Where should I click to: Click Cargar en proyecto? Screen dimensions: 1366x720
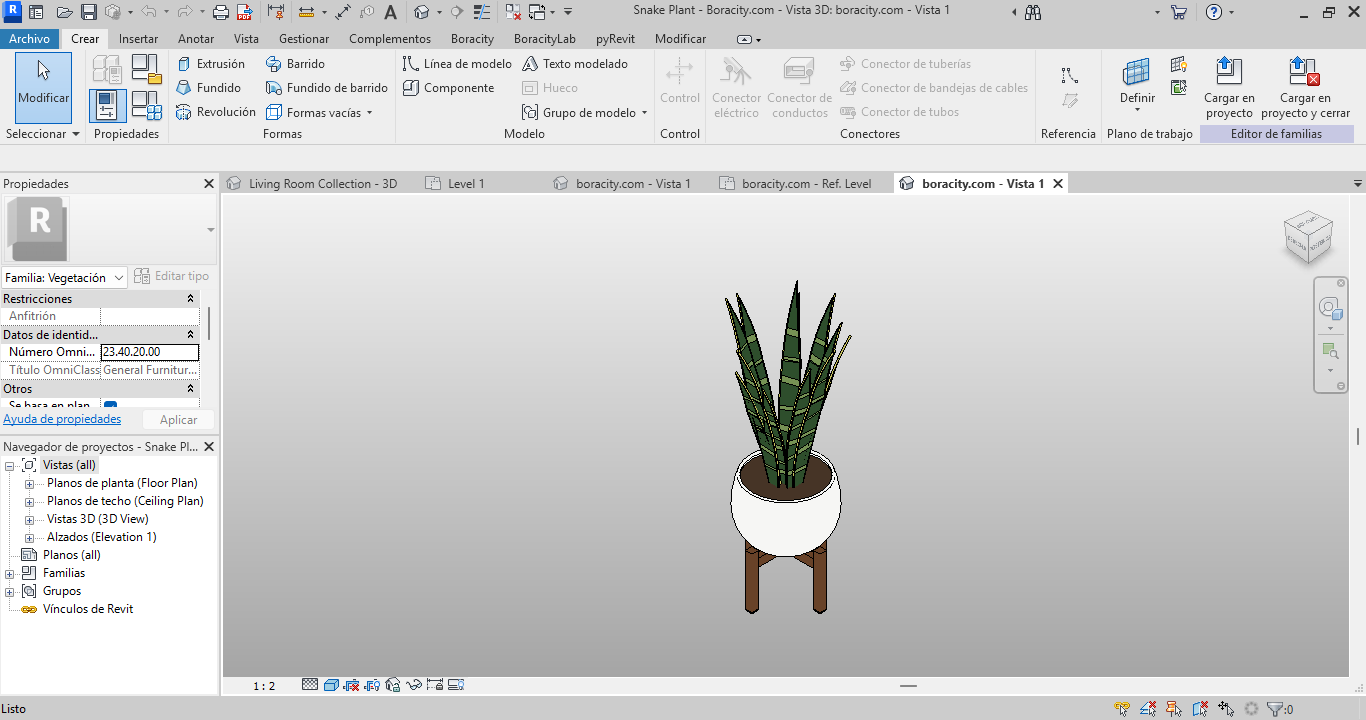point(1229,88)
